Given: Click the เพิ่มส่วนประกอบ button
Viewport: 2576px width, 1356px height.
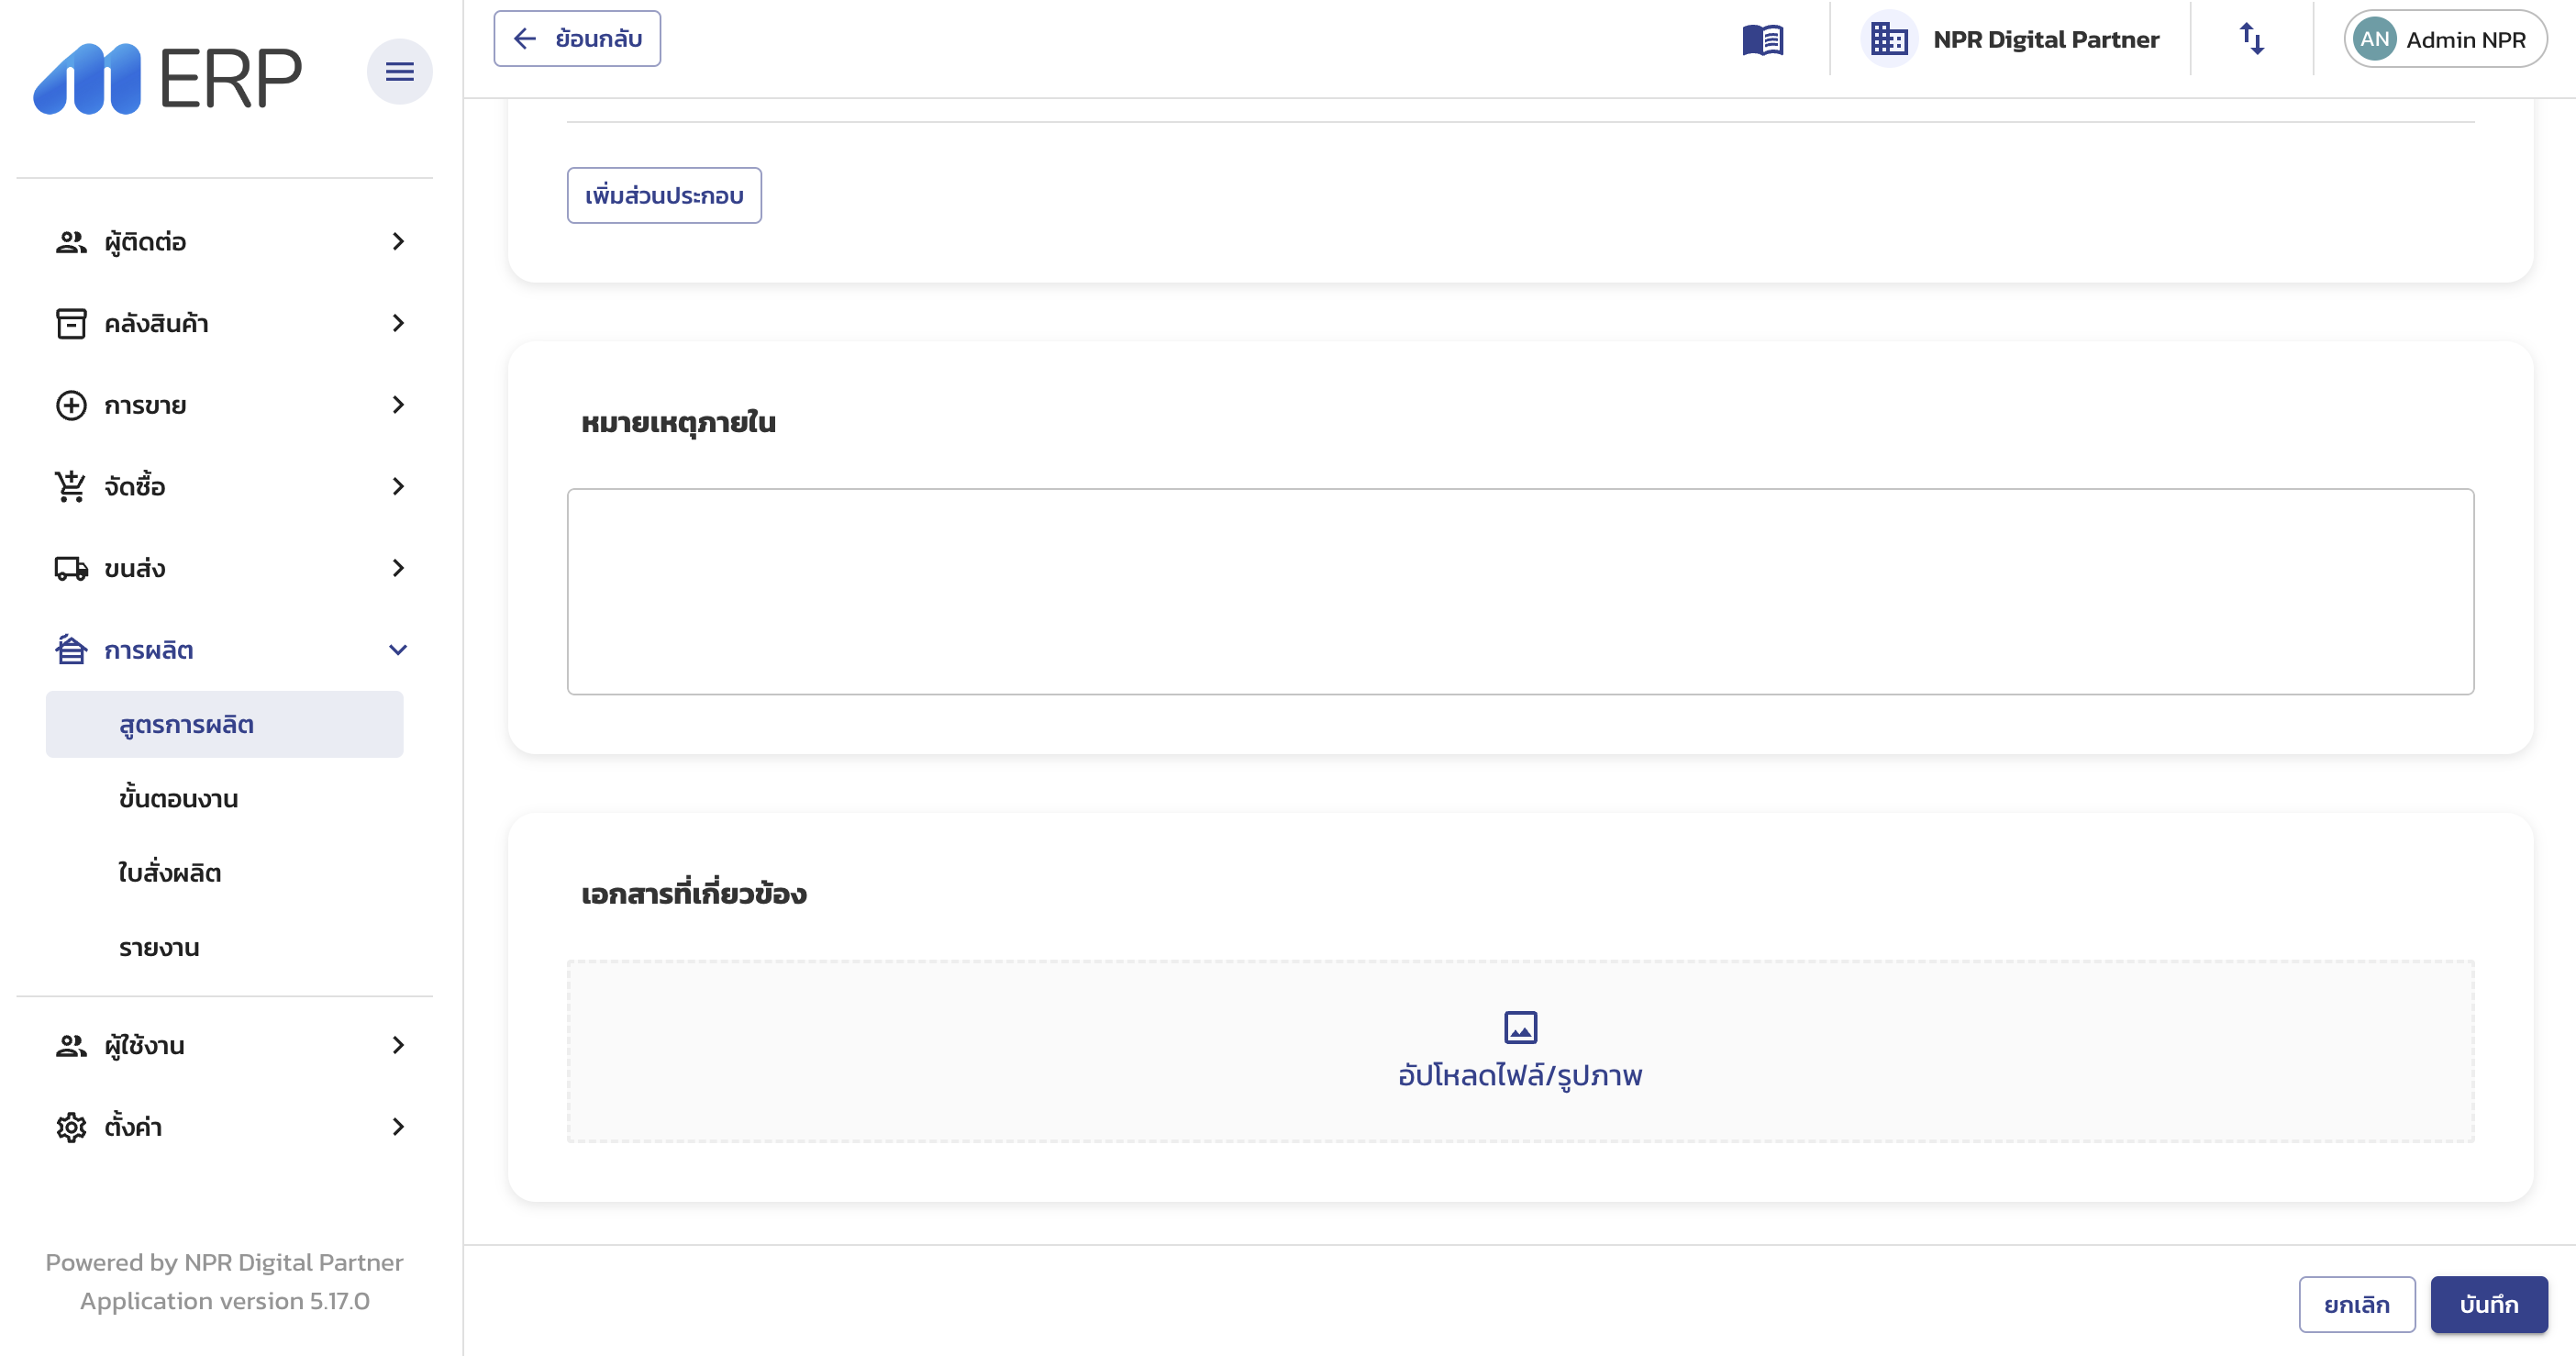Looking at the screenshot, I should pyautogui.click(x=664, y=195).
